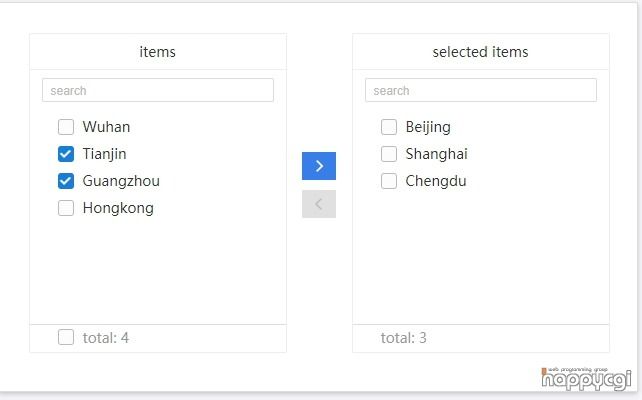Screen dimensions: 642x400
Task: Open the happycgi logo watermark
Action: pos(586,379)
